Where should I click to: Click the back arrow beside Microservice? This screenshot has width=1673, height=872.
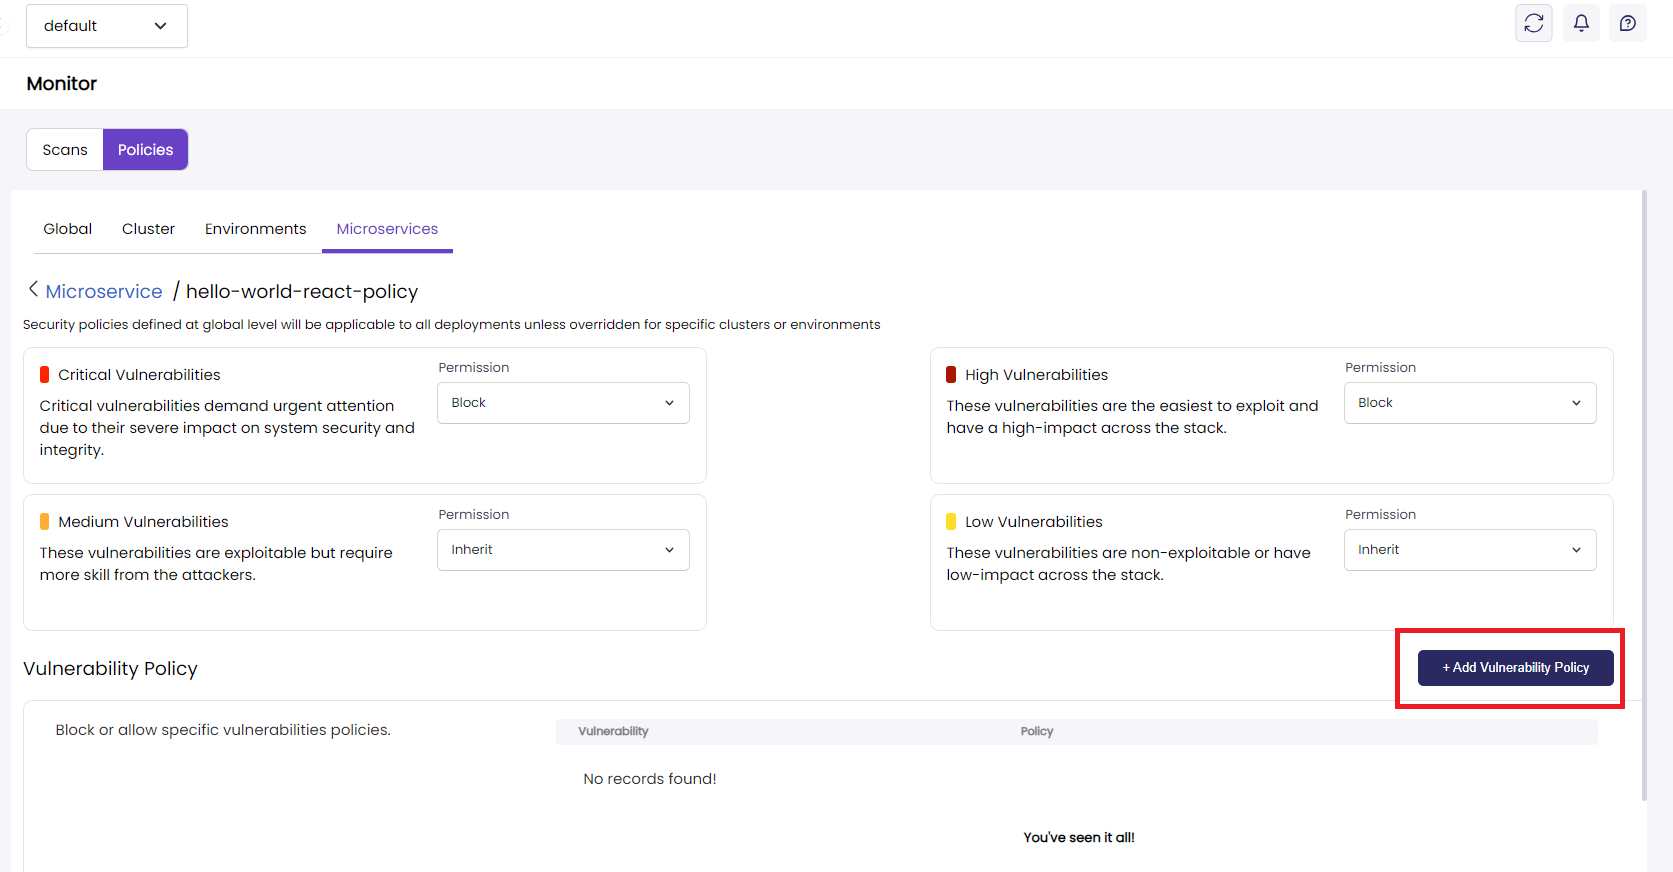click(x=33, y=290)
